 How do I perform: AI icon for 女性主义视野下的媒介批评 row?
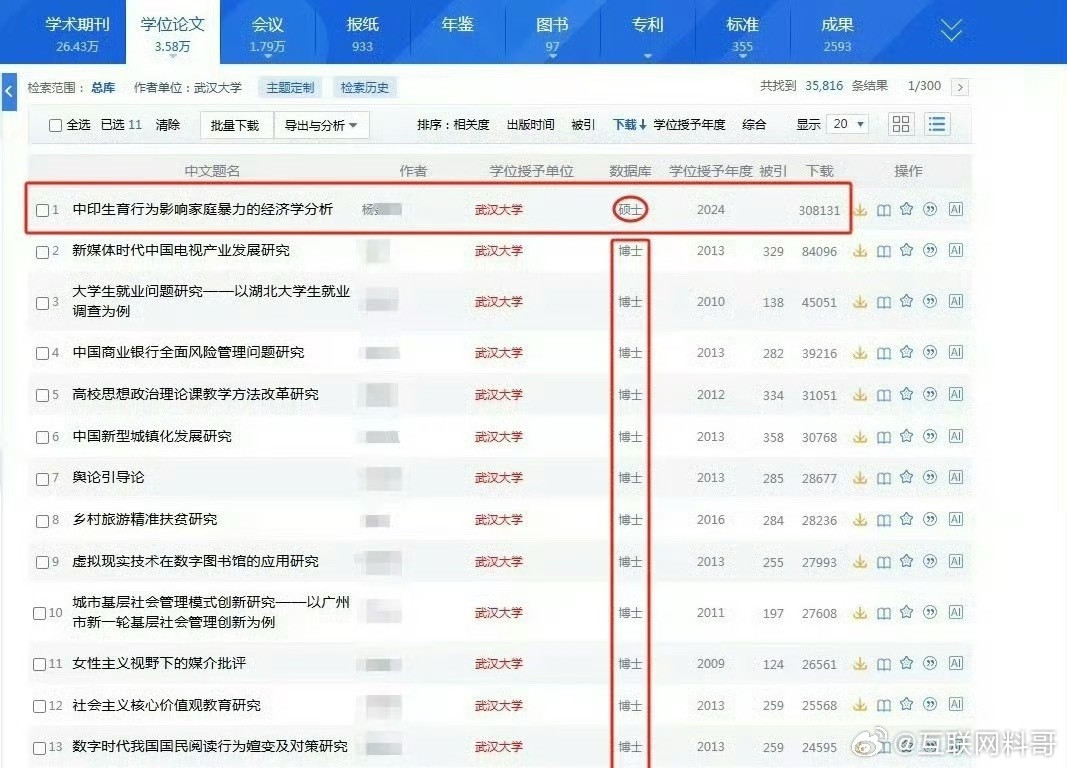click(956, 663)
